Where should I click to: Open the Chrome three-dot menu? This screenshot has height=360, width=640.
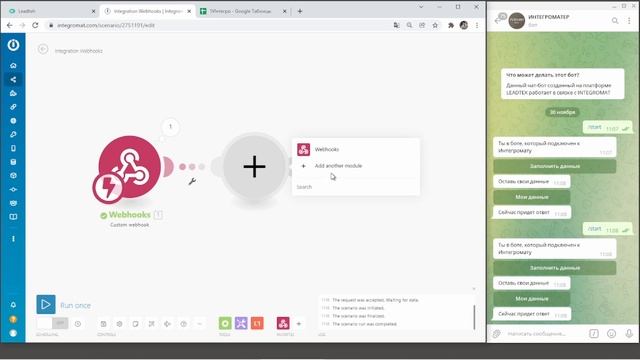477,25
